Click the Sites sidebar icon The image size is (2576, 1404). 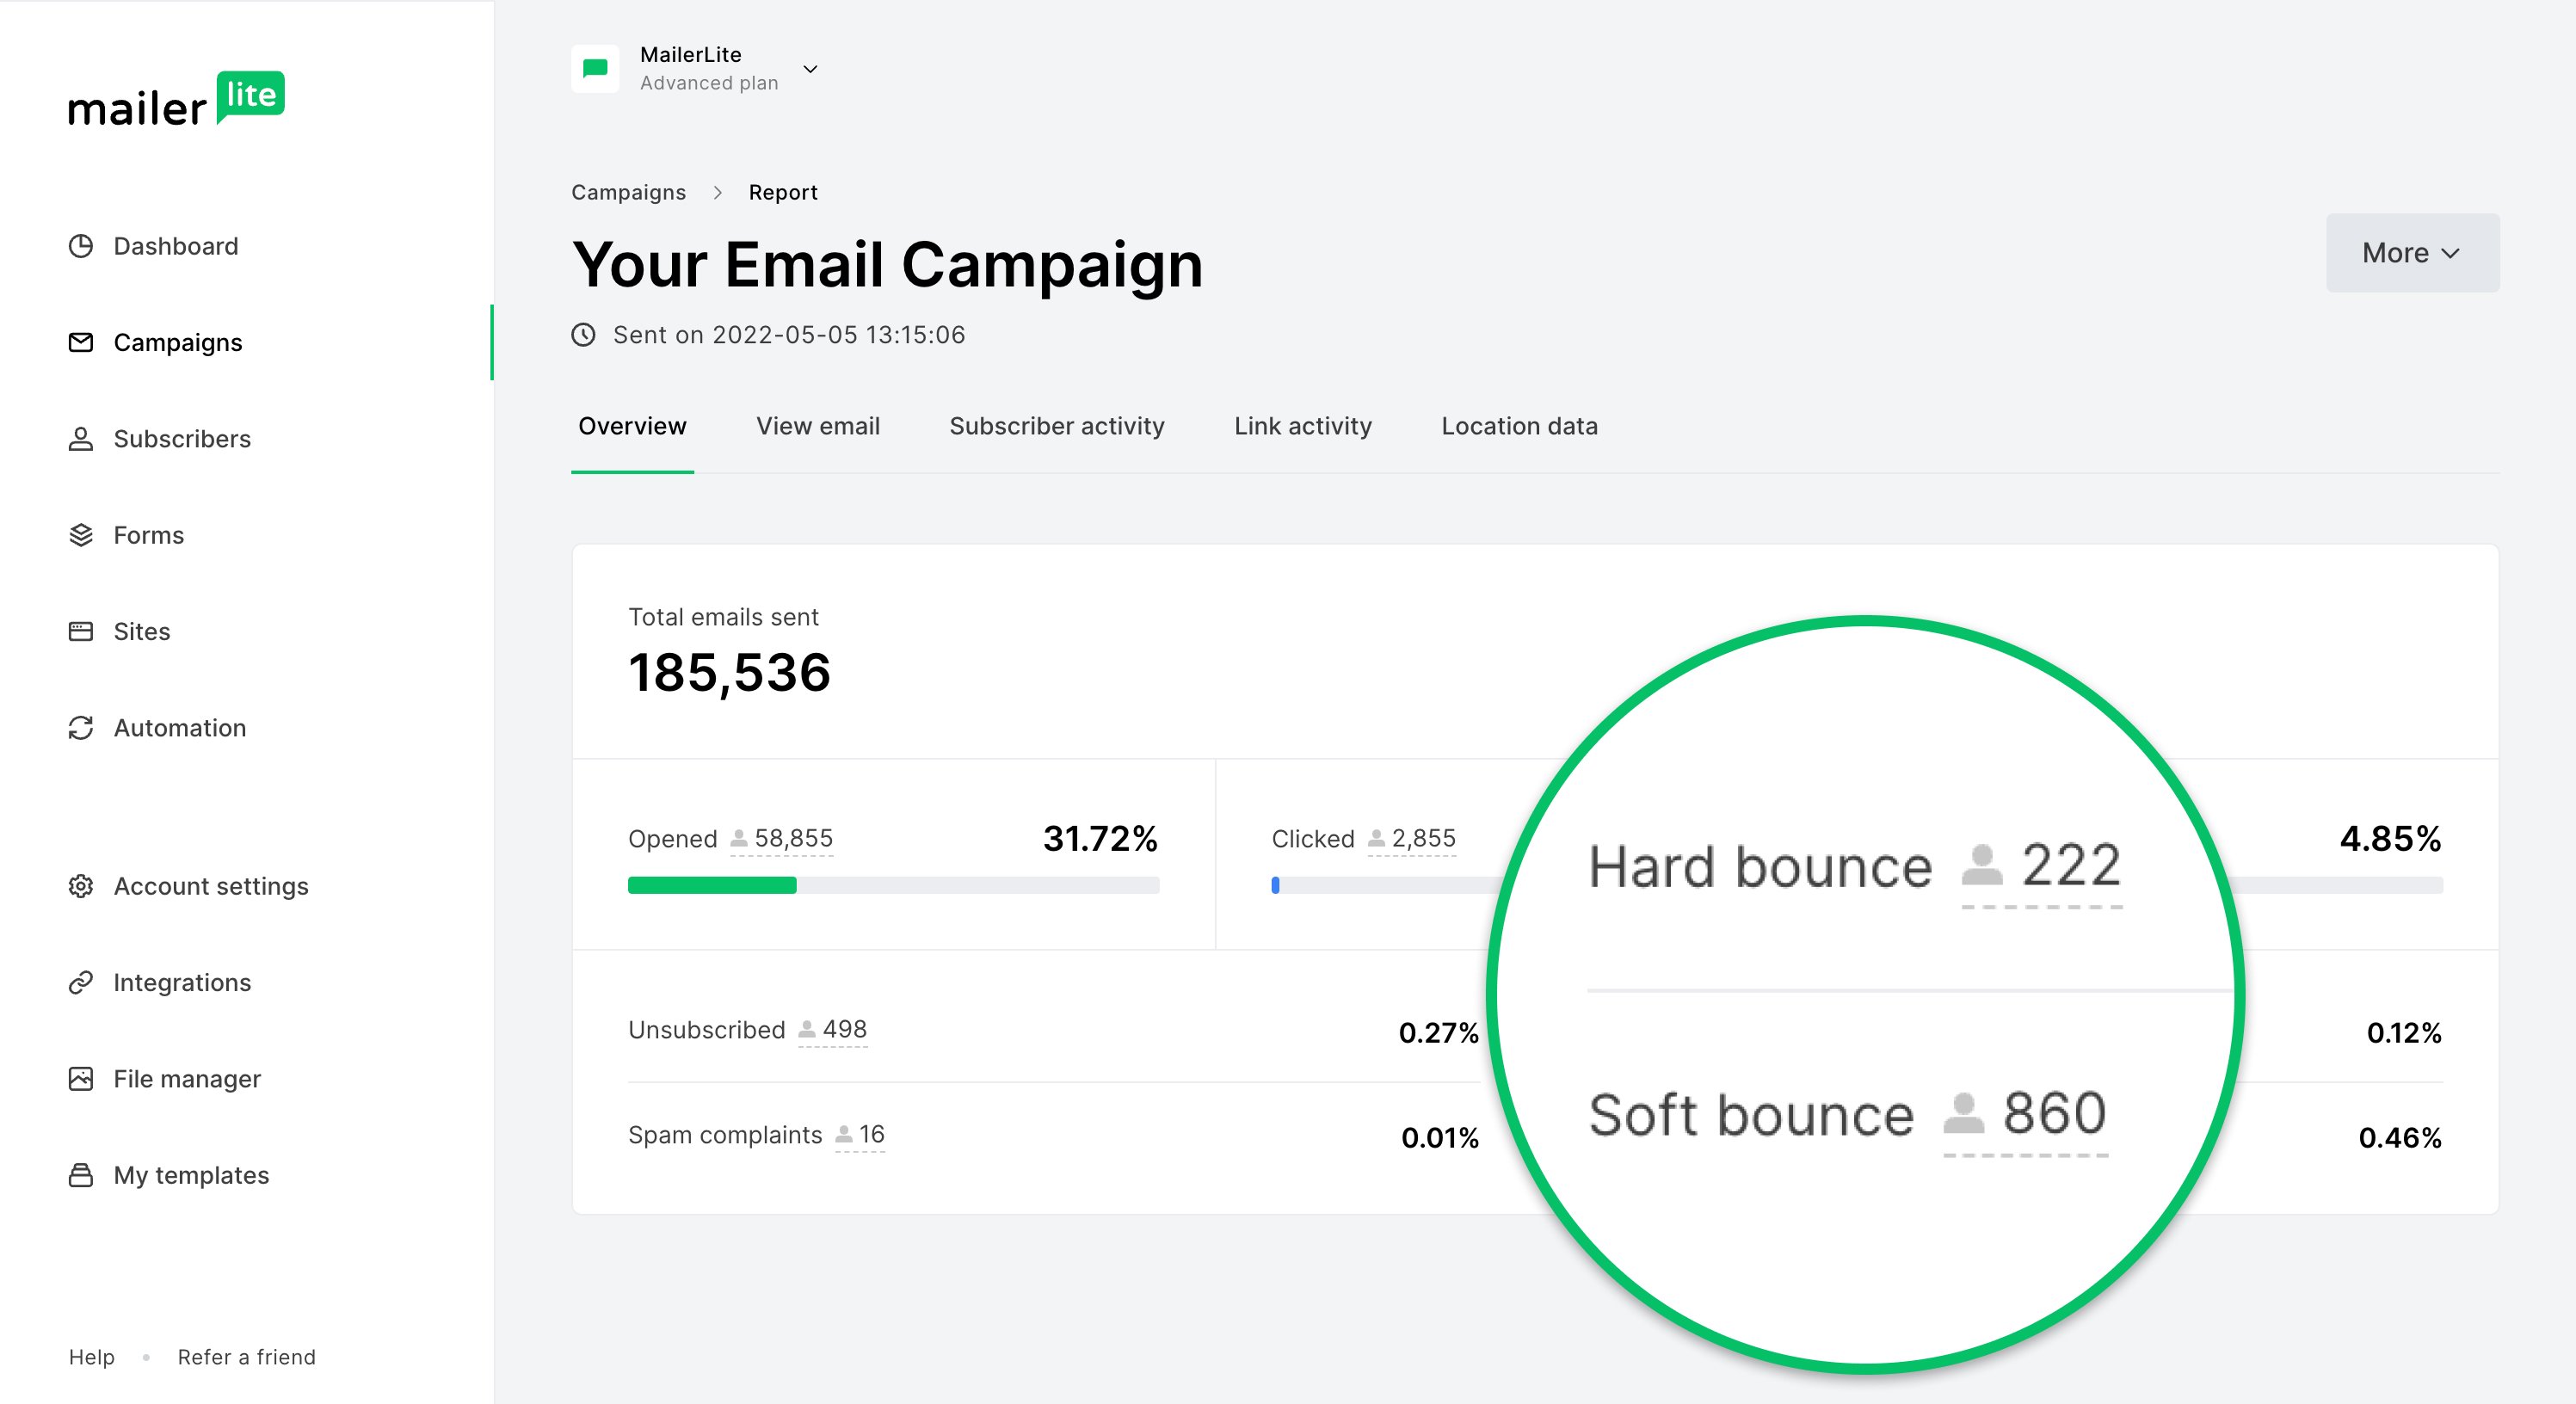(x=79, y=631)
